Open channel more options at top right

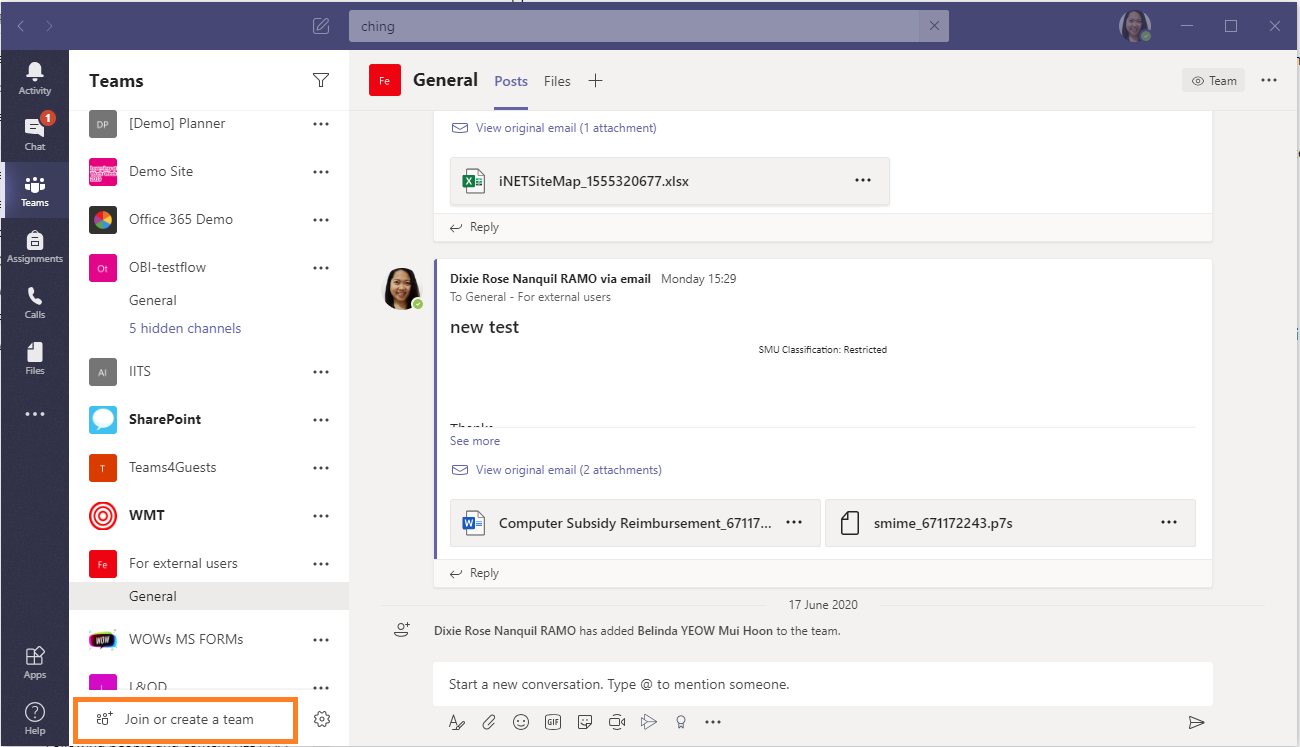coord(1269,81)
